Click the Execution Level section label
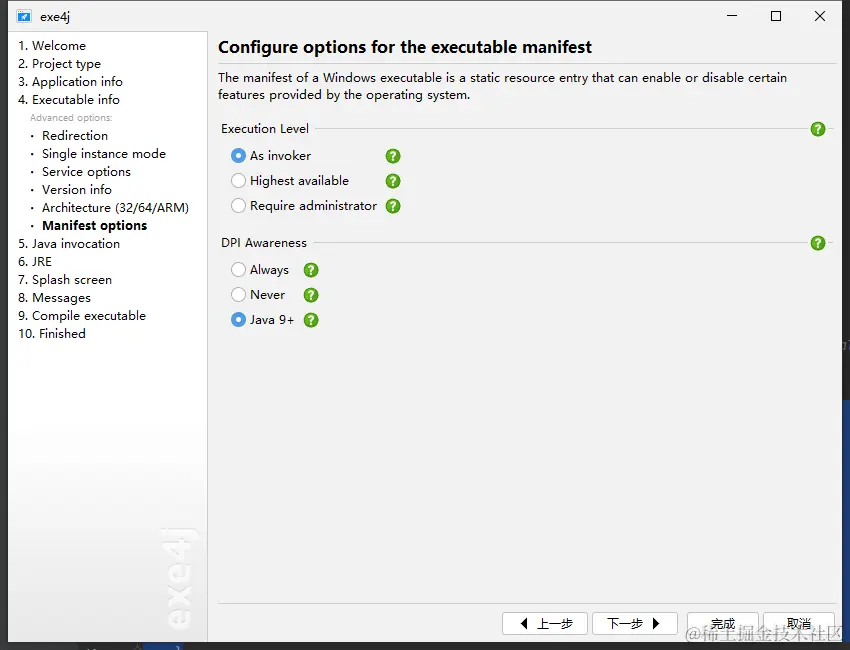The image size is (850, 650). tap(265, 129)
